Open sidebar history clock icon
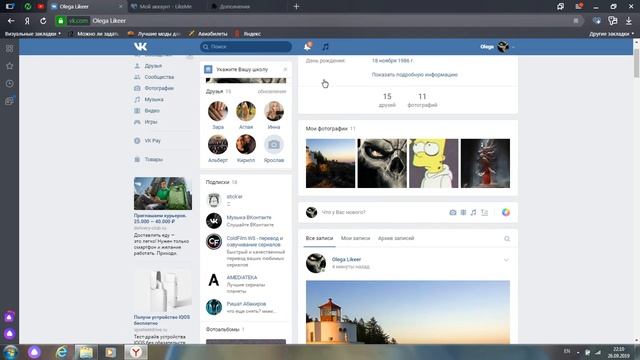This screenshot has height=360, width=640. click(x=10, y=84)
